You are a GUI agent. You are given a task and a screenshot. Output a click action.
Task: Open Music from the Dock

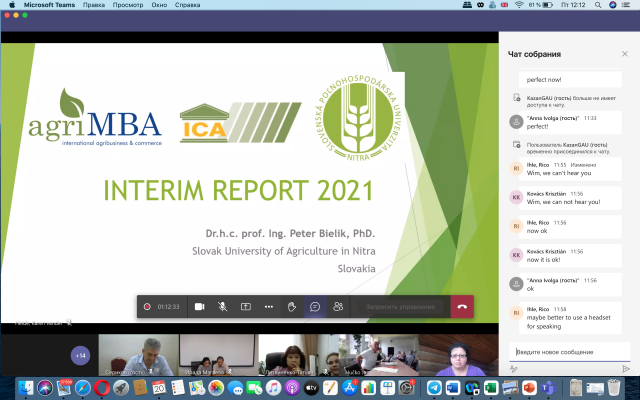(273, 388)
